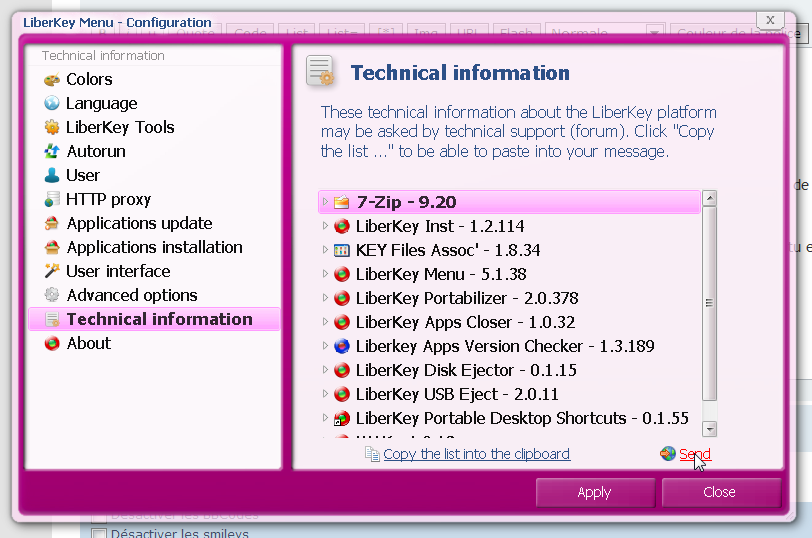
Task: Click the Send link
Action: [694, 454]
